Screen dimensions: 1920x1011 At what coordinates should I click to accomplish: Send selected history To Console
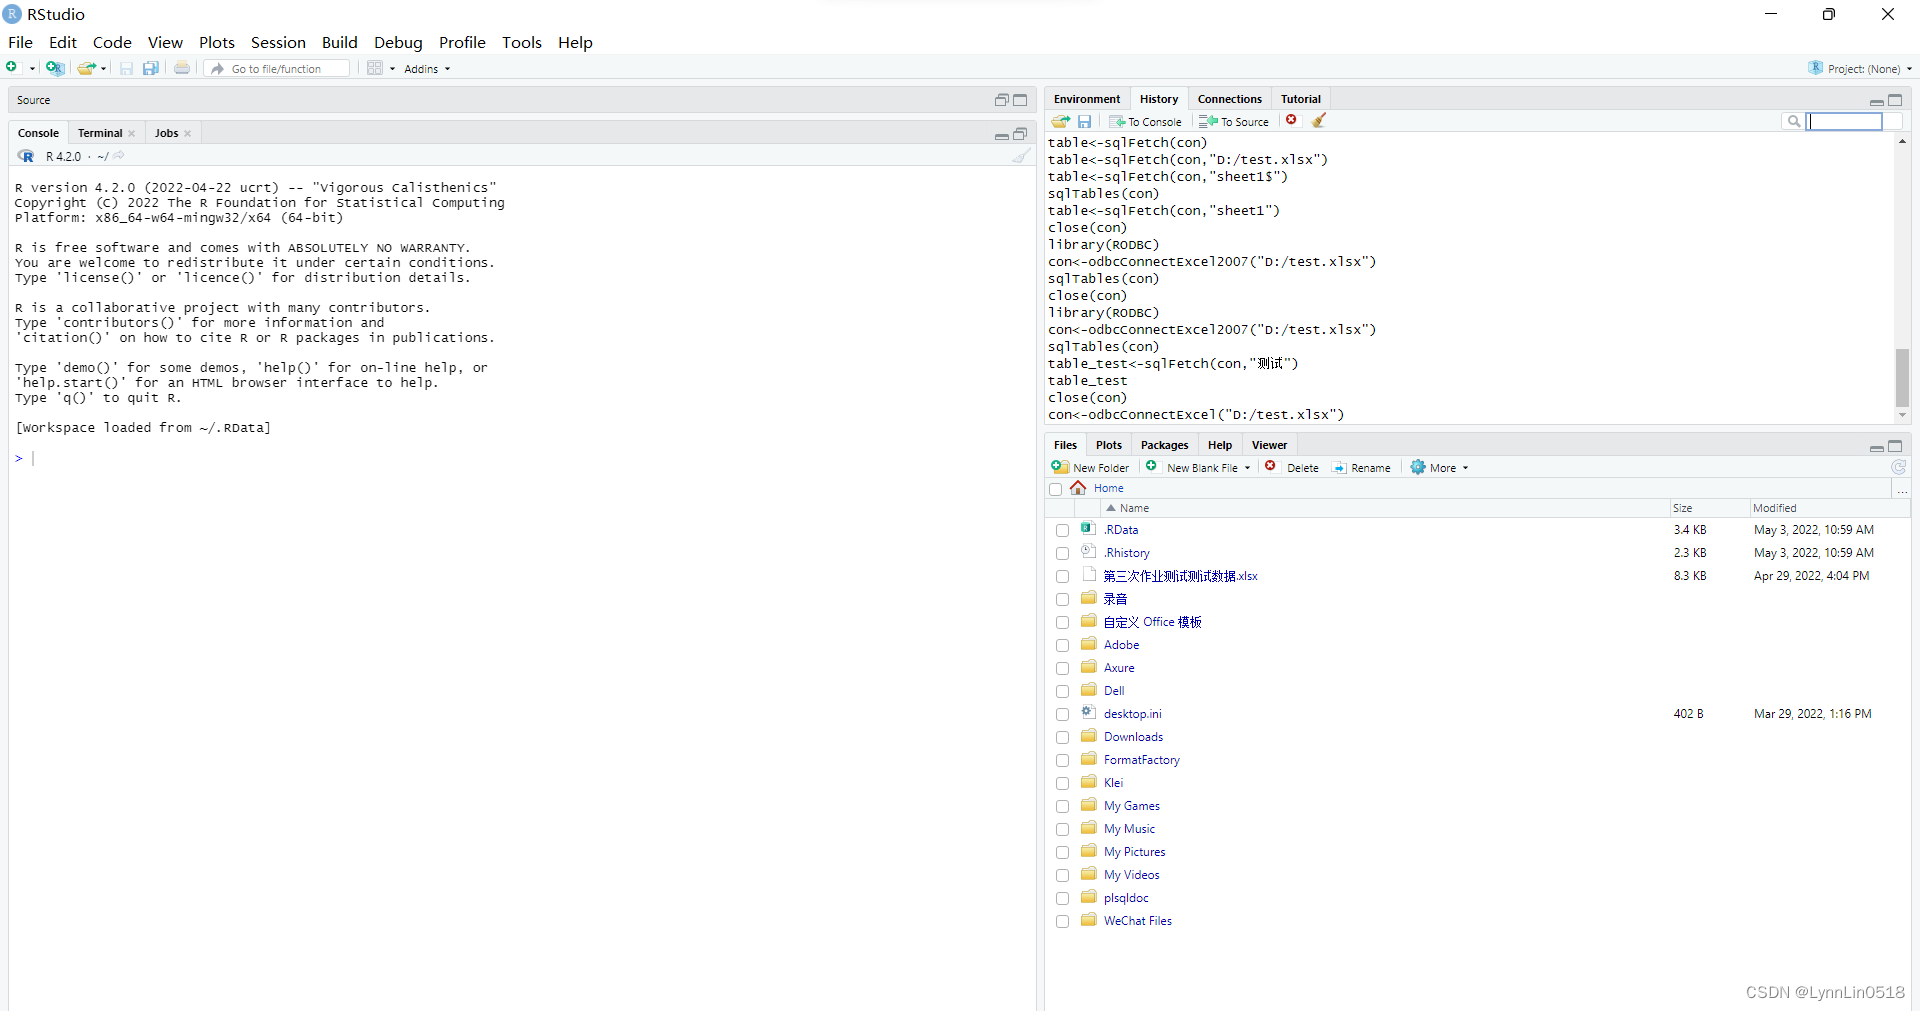pos(1146,121)
